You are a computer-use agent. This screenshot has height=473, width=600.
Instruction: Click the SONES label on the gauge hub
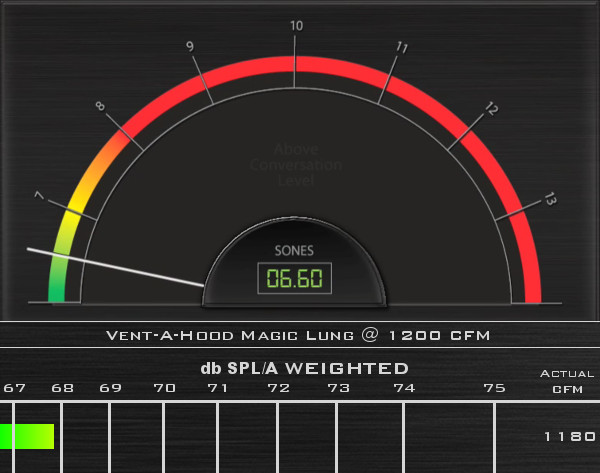pyautogui.click(x=294, y=251)
